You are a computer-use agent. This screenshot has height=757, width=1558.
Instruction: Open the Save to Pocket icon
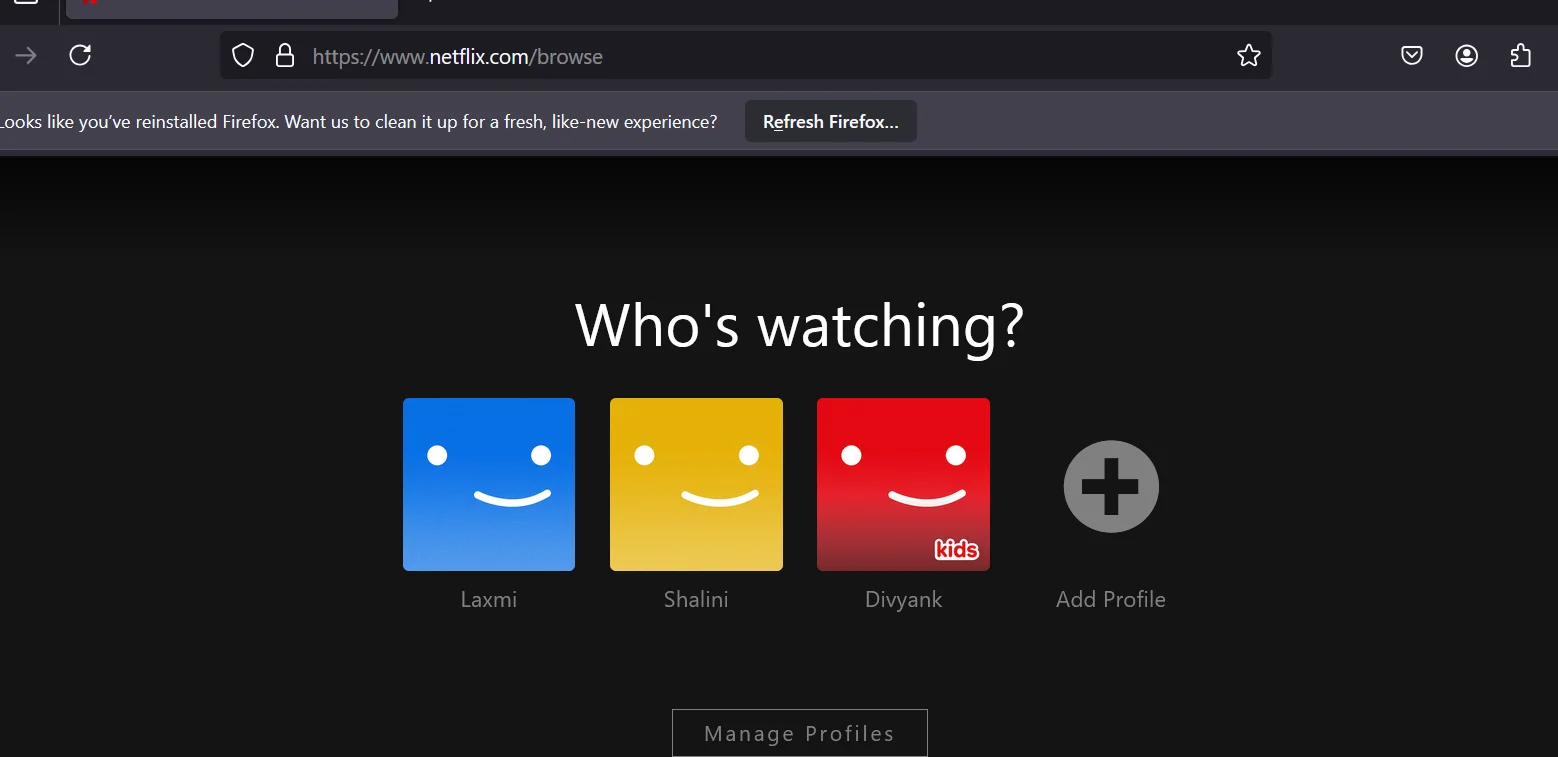[1412, 56]
